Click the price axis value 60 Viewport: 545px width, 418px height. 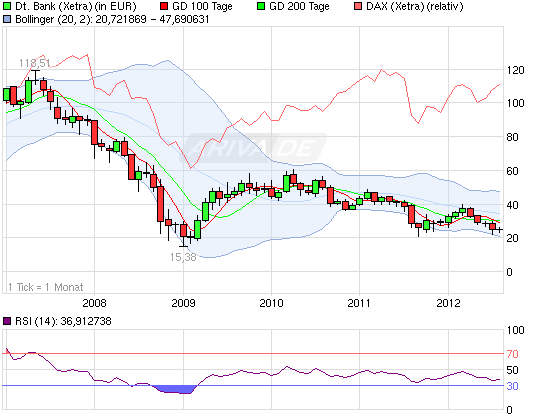(512, 171)
